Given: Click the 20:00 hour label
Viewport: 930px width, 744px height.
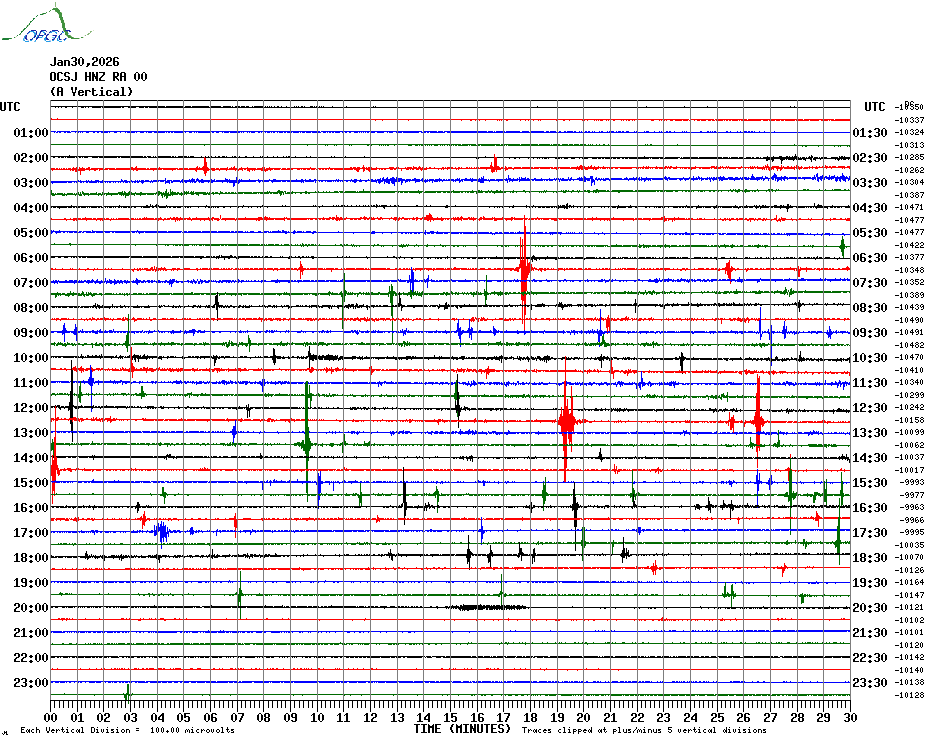Looking at the screenshot, I should pyautogui.click(x=31, y=608).
